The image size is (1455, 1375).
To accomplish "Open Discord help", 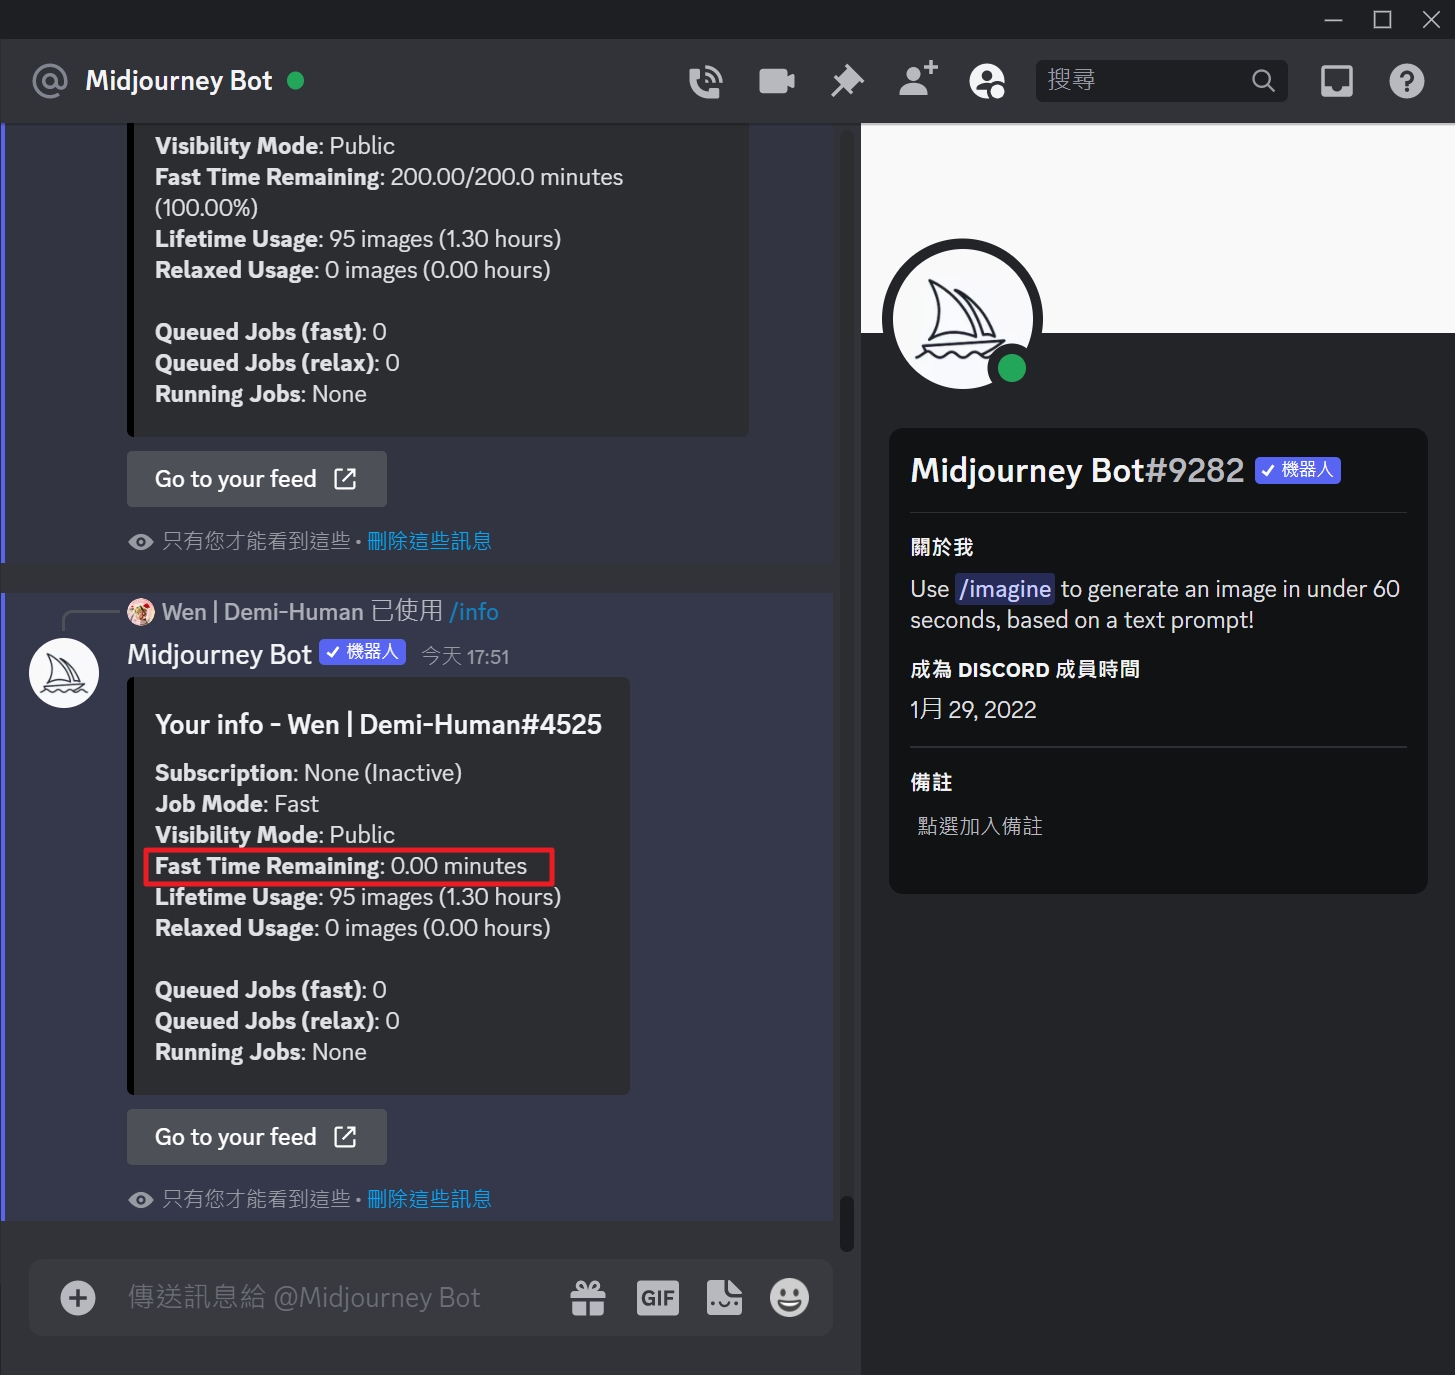I will 1407,81.
